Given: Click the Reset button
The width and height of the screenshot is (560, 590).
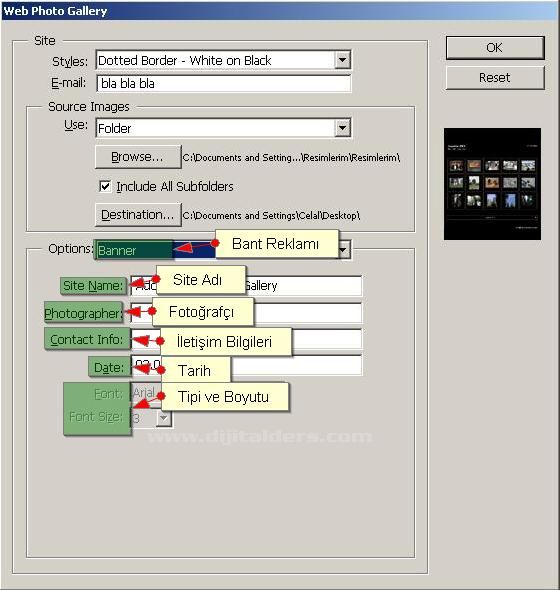Looking at the screenshot, I should pyautogui.click(x=495, y=78).
